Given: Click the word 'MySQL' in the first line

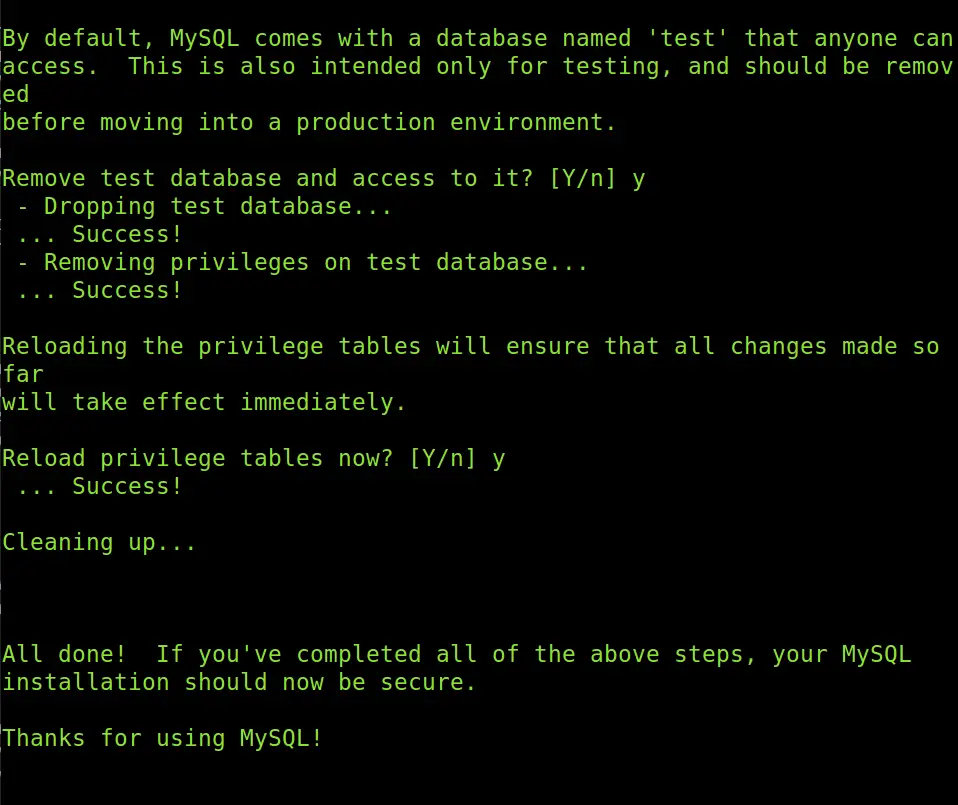Looking at the screenshot, I should click(205, 38).
